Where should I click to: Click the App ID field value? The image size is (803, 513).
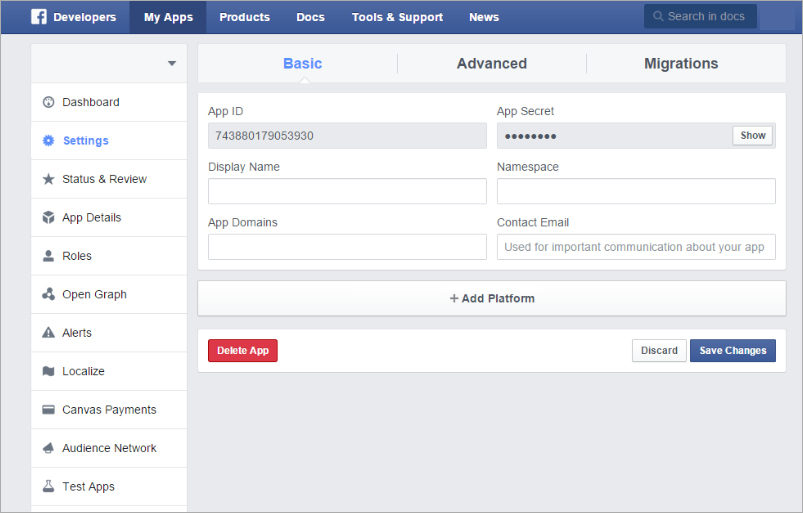(x=347, y=136)
